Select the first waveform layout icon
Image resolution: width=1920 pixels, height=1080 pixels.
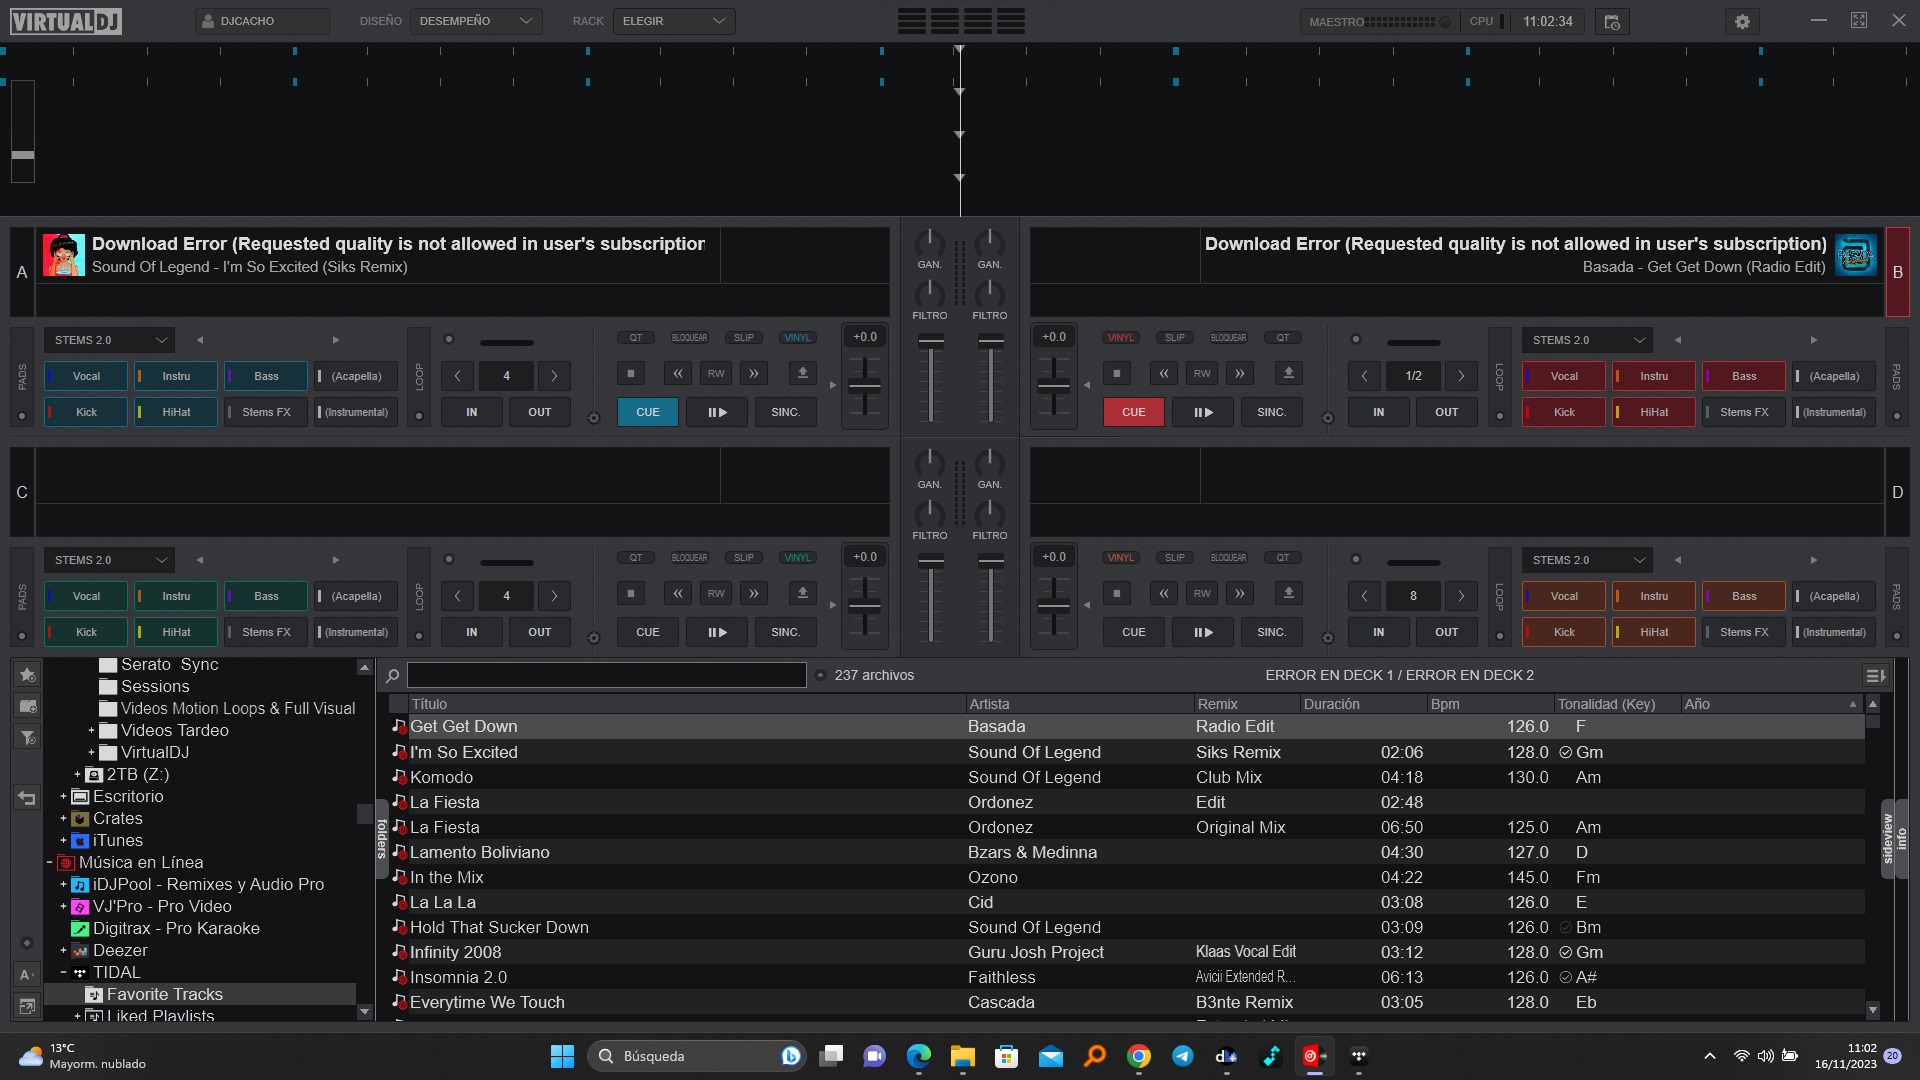pyautogui.click(x=911, y=21)
